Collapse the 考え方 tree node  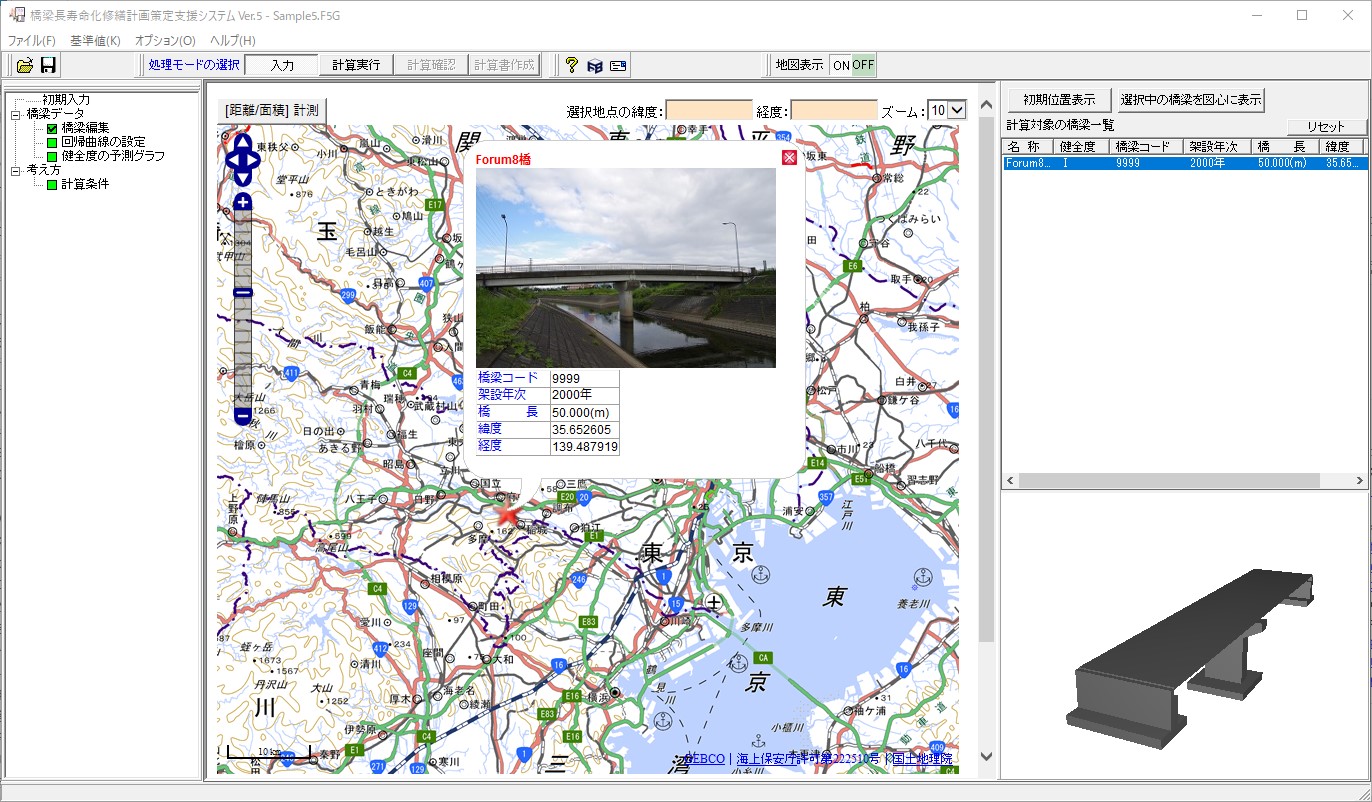point(16,171)
